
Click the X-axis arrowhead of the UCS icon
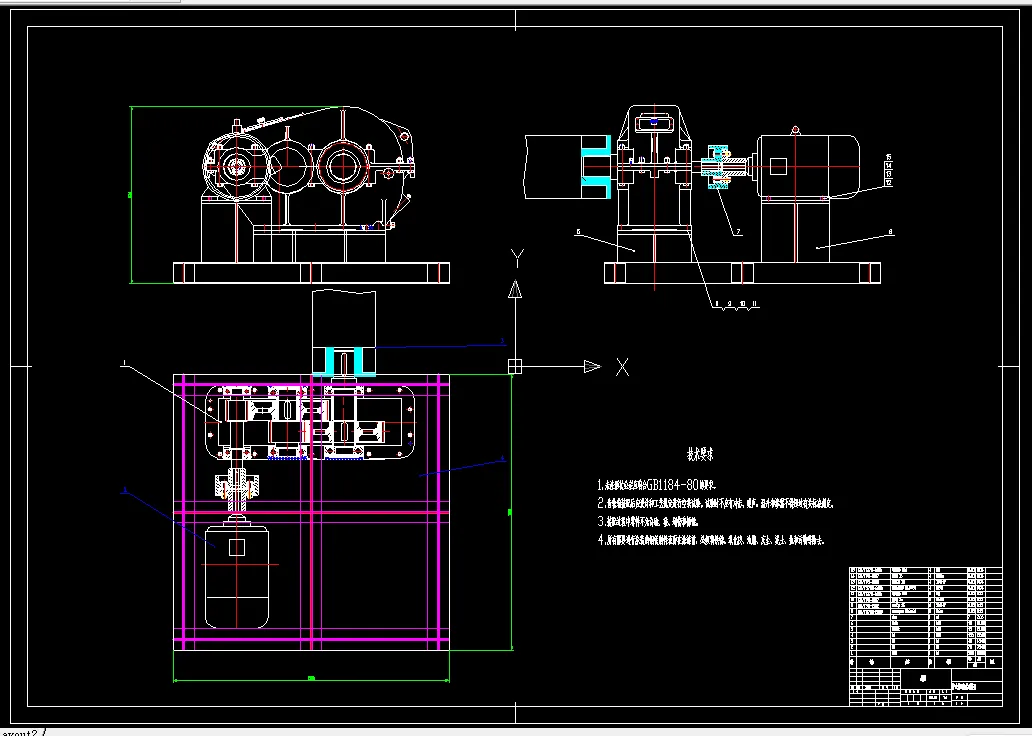point(592,367)
